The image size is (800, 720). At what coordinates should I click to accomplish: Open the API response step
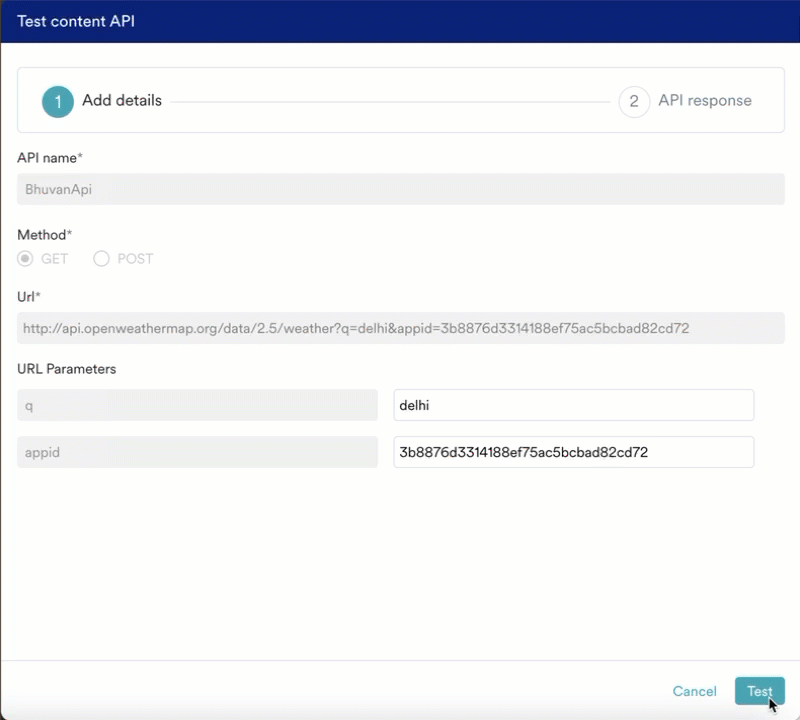click(x=704, y=100)
